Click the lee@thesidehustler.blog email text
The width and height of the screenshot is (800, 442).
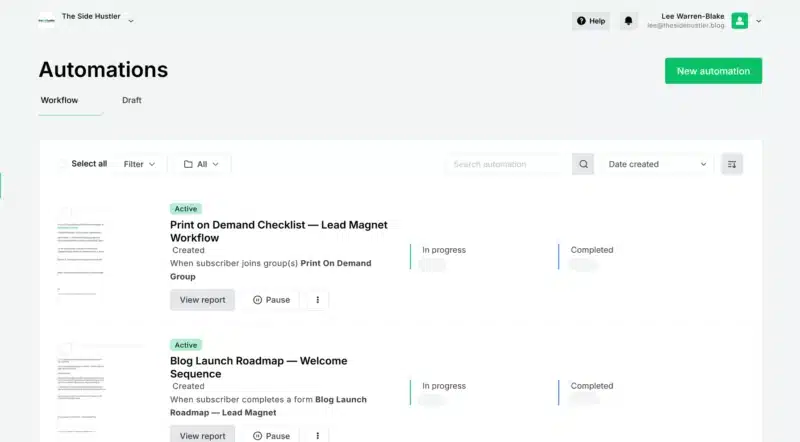686,26
